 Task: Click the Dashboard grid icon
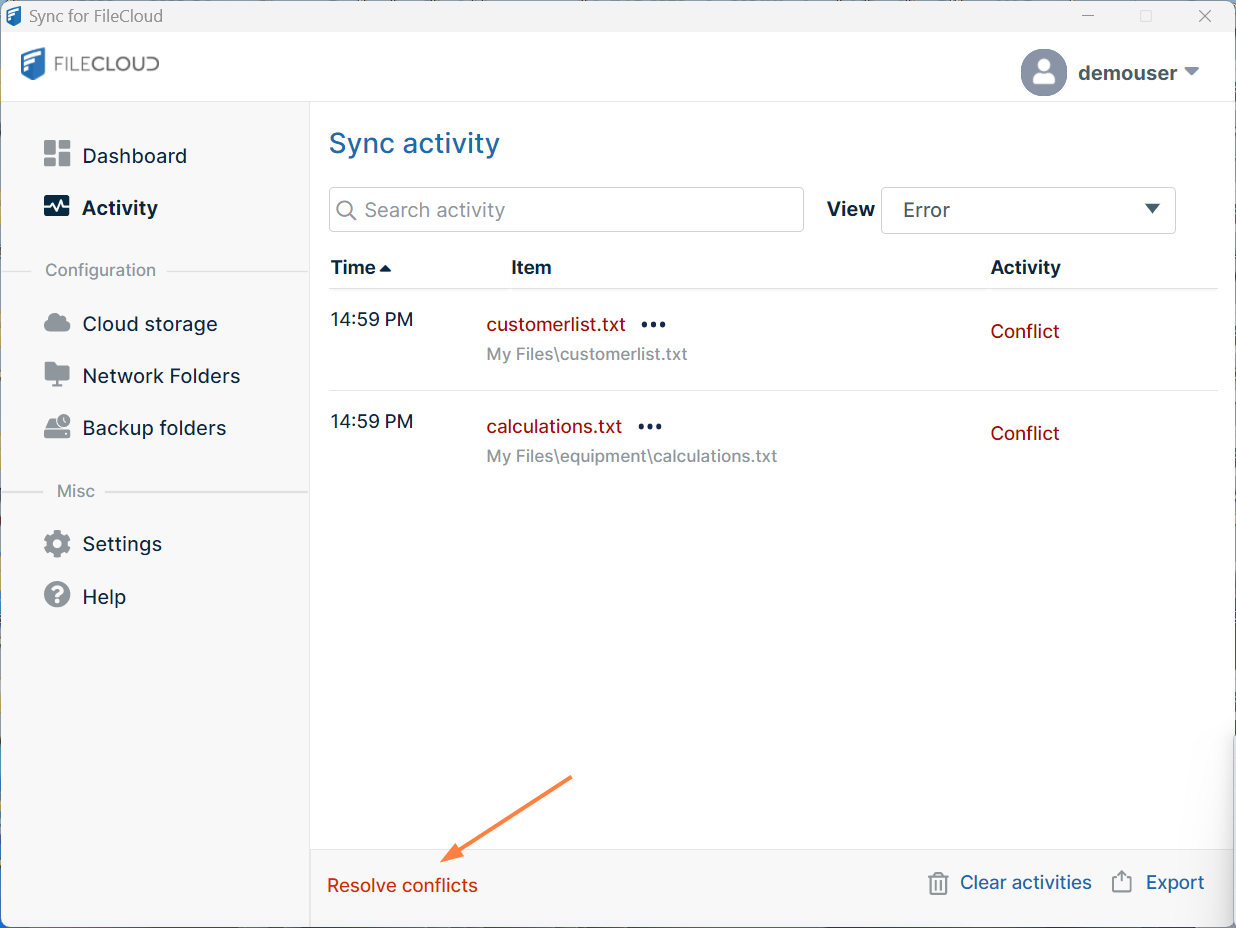[x=57, y=154]
